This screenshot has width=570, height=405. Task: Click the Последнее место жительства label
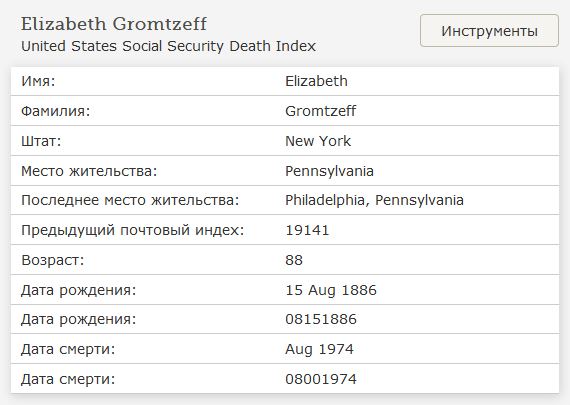(x=130, y=200)
